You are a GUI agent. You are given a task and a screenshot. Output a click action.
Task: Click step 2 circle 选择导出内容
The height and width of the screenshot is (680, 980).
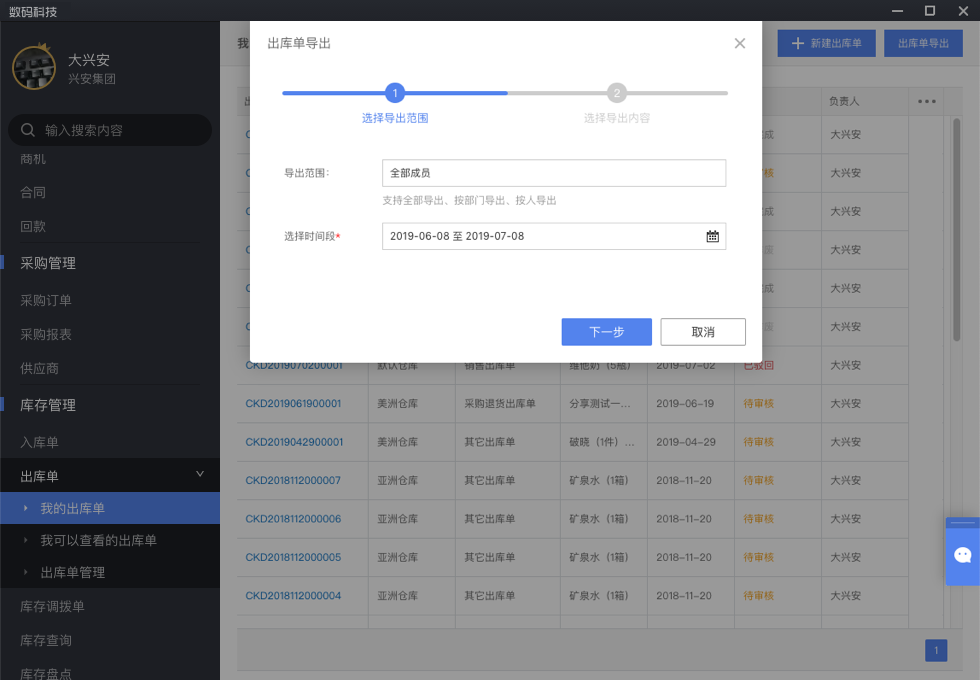[x=617, y=93]
